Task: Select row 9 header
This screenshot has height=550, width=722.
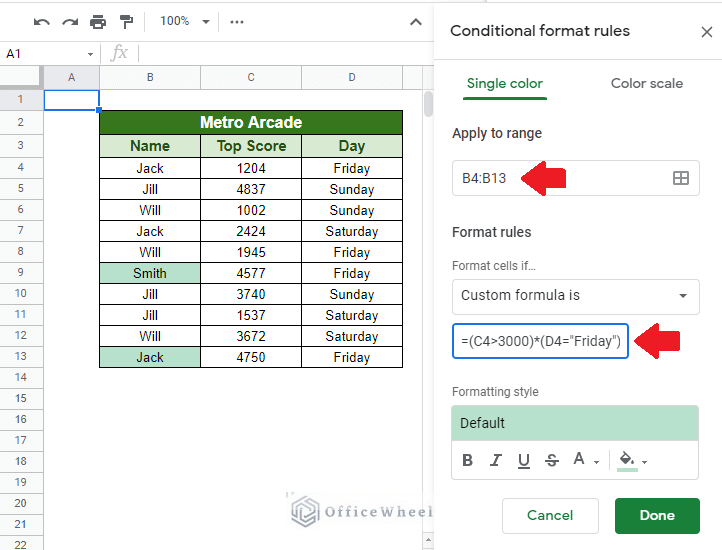Action: point(21,273)
